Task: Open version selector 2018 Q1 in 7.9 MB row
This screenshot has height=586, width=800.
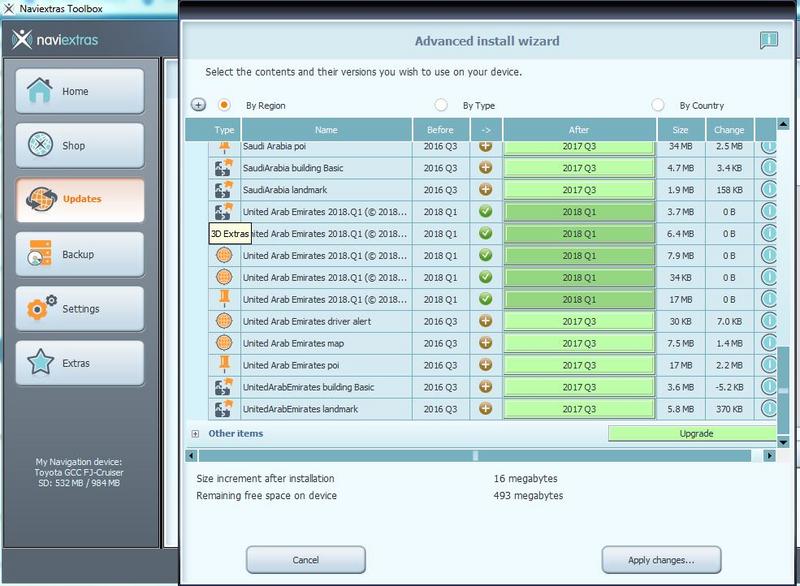Action: pyautogui.click(x=579, y=256)
